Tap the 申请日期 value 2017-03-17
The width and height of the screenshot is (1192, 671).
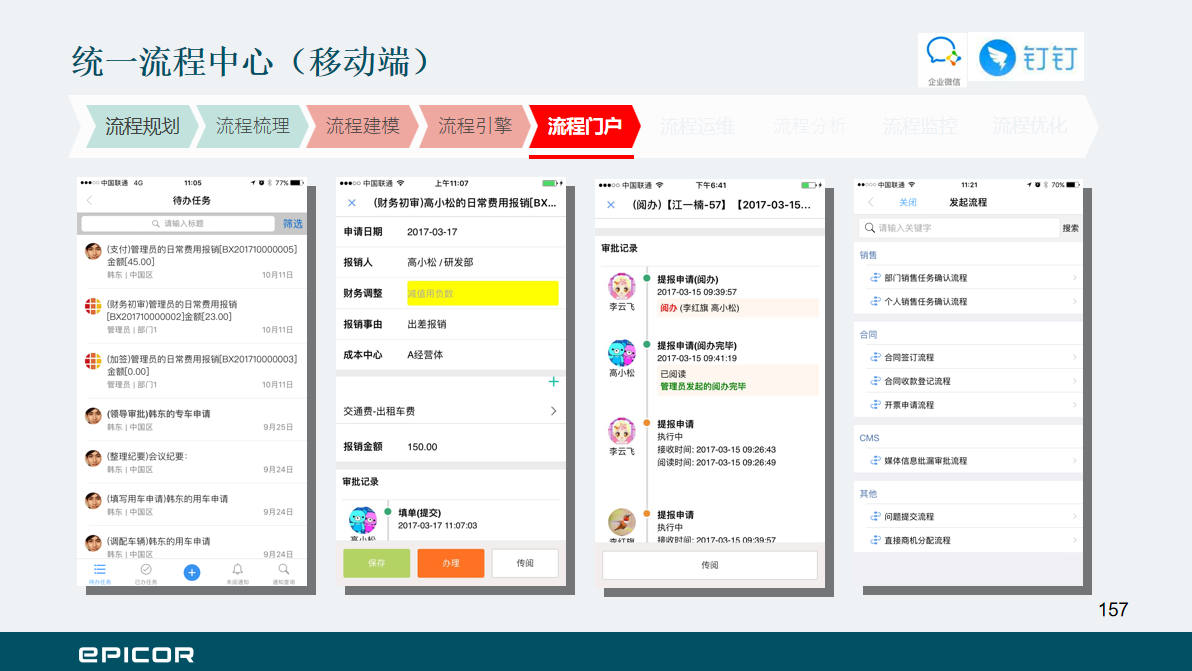432,232
